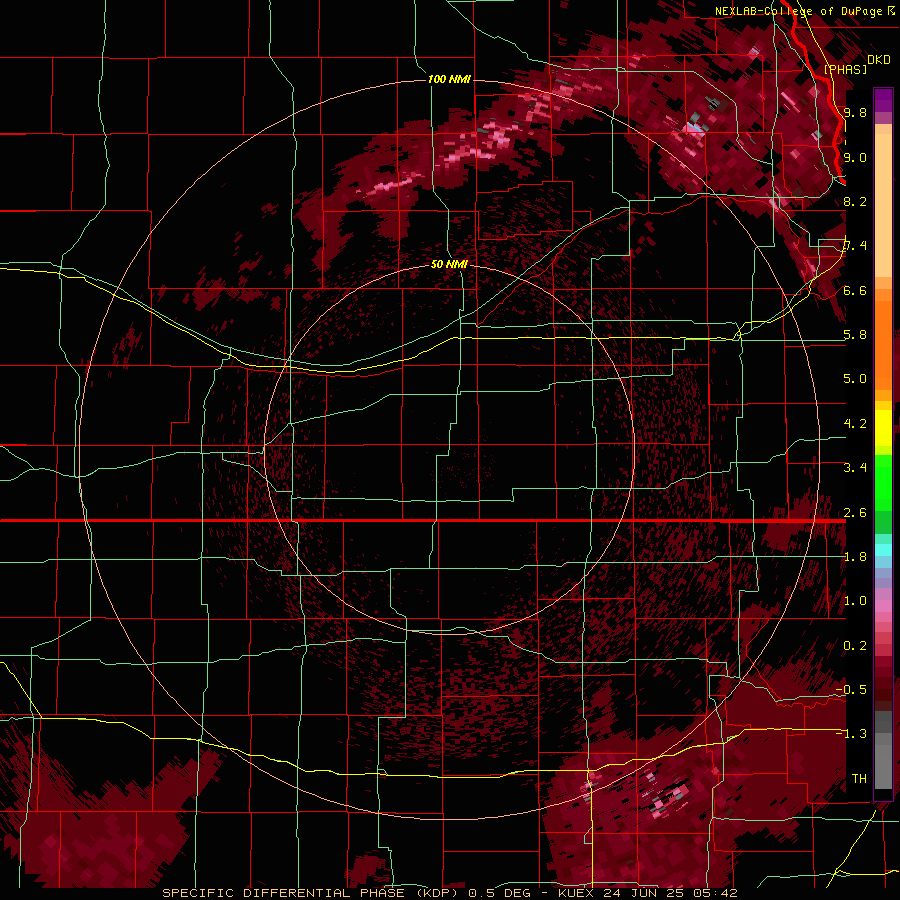Image resolution: width=900 pixels, height=900 pixels.
Task: Click the 5.8 value on the color scale
Action: (x=855, y=335)
